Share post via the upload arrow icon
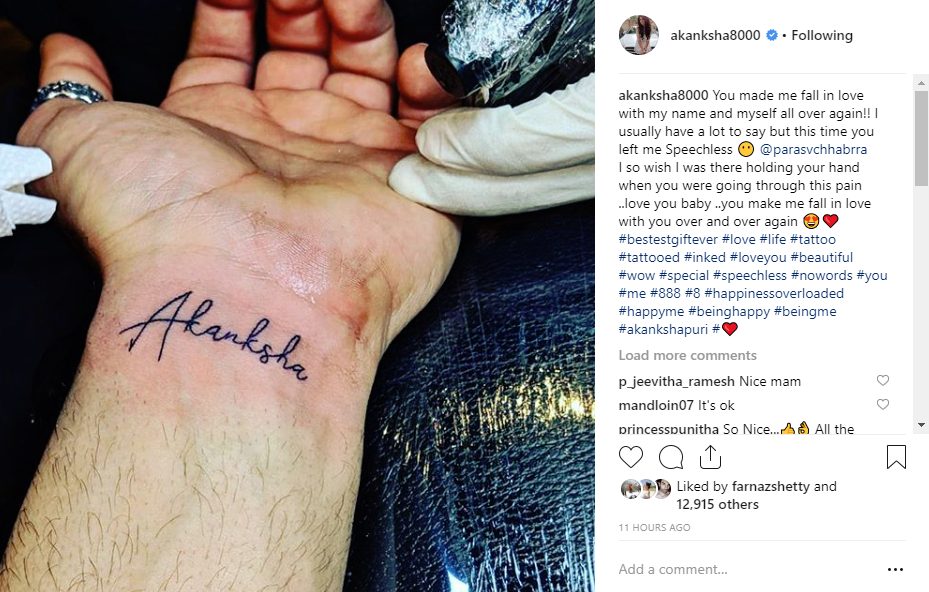The height and width of the screenshot is (592, 929). pyautogui.click(x=710, y=457)
